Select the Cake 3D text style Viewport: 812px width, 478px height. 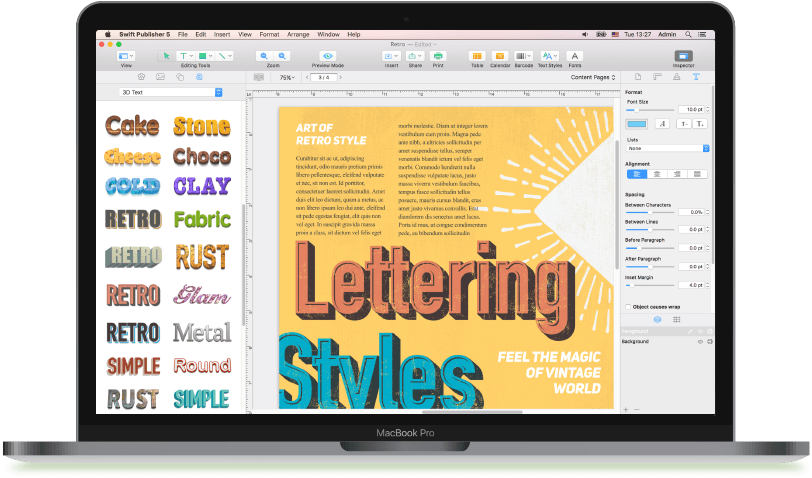point(133,126)
